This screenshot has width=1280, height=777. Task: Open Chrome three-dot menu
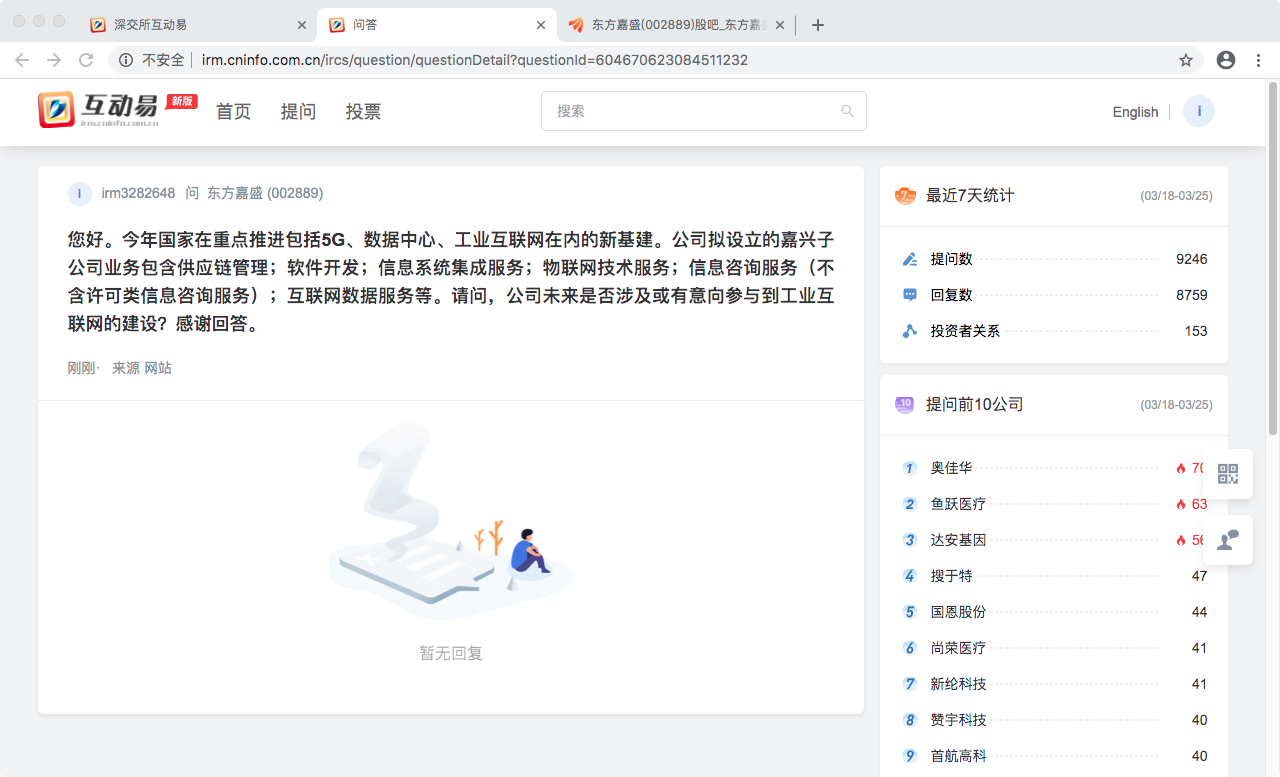click(x=1259, y=60)
